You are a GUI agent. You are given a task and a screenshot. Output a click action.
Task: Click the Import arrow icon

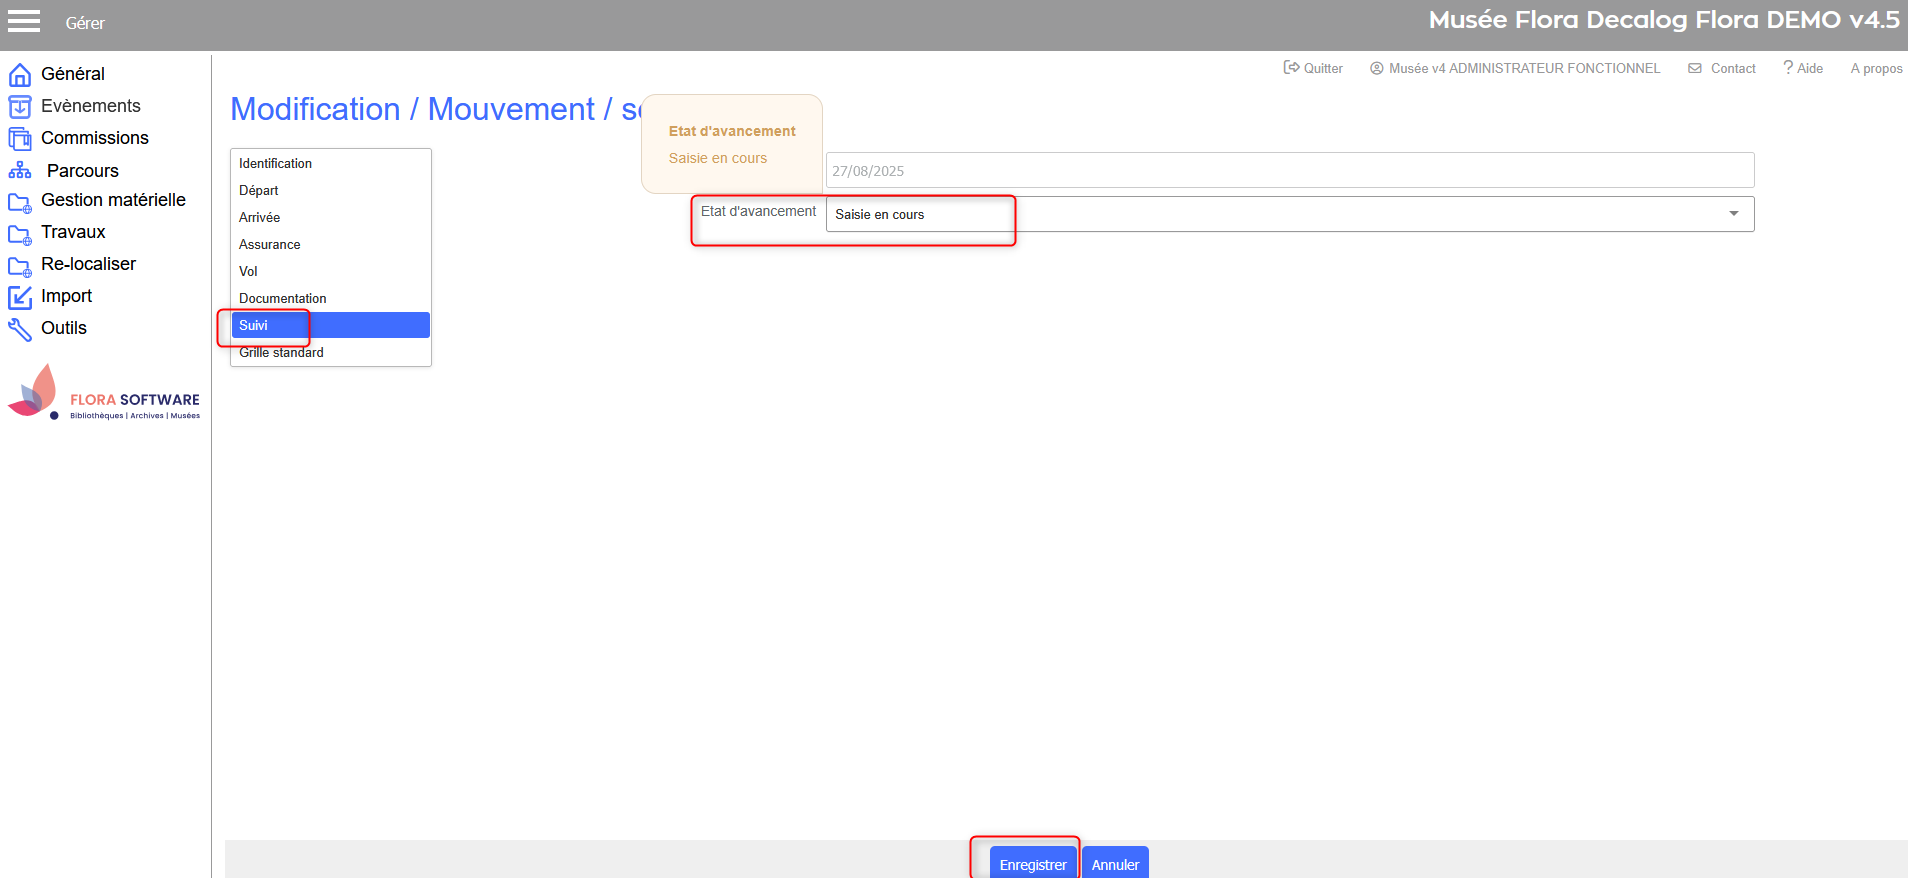(20, 297)
